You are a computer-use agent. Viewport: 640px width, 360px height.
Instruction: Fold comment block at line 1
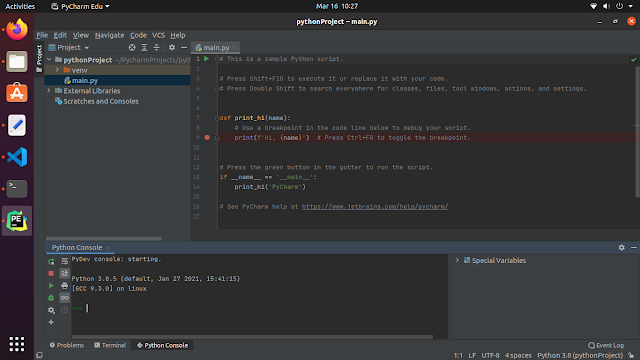(x=217, y=59)
